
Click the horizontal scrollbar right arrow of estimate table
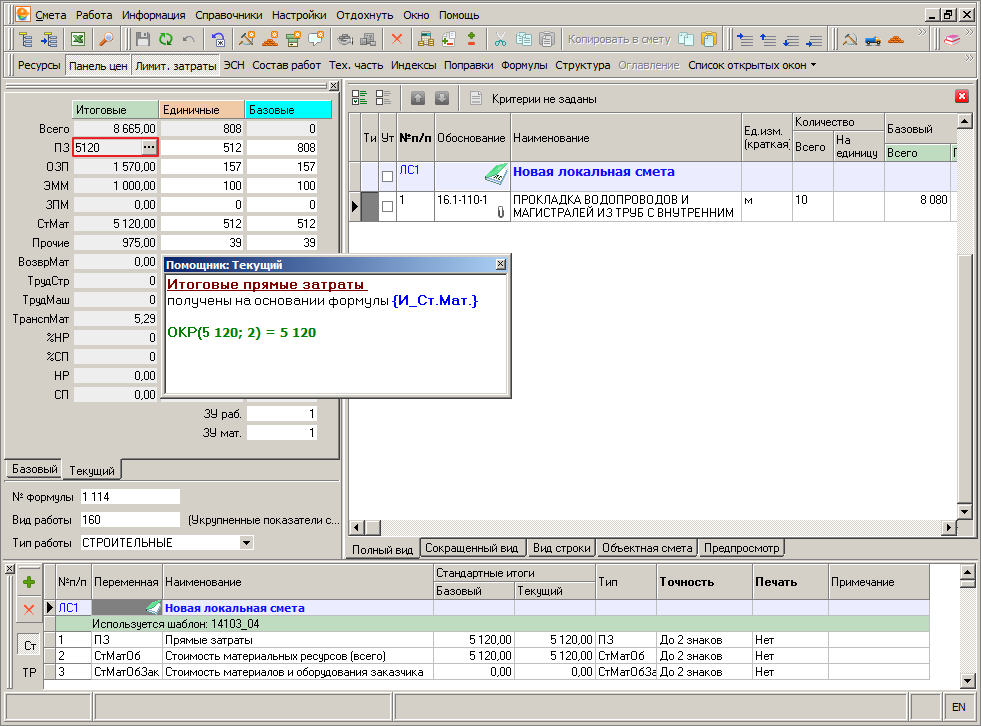[x=949, y=528]
